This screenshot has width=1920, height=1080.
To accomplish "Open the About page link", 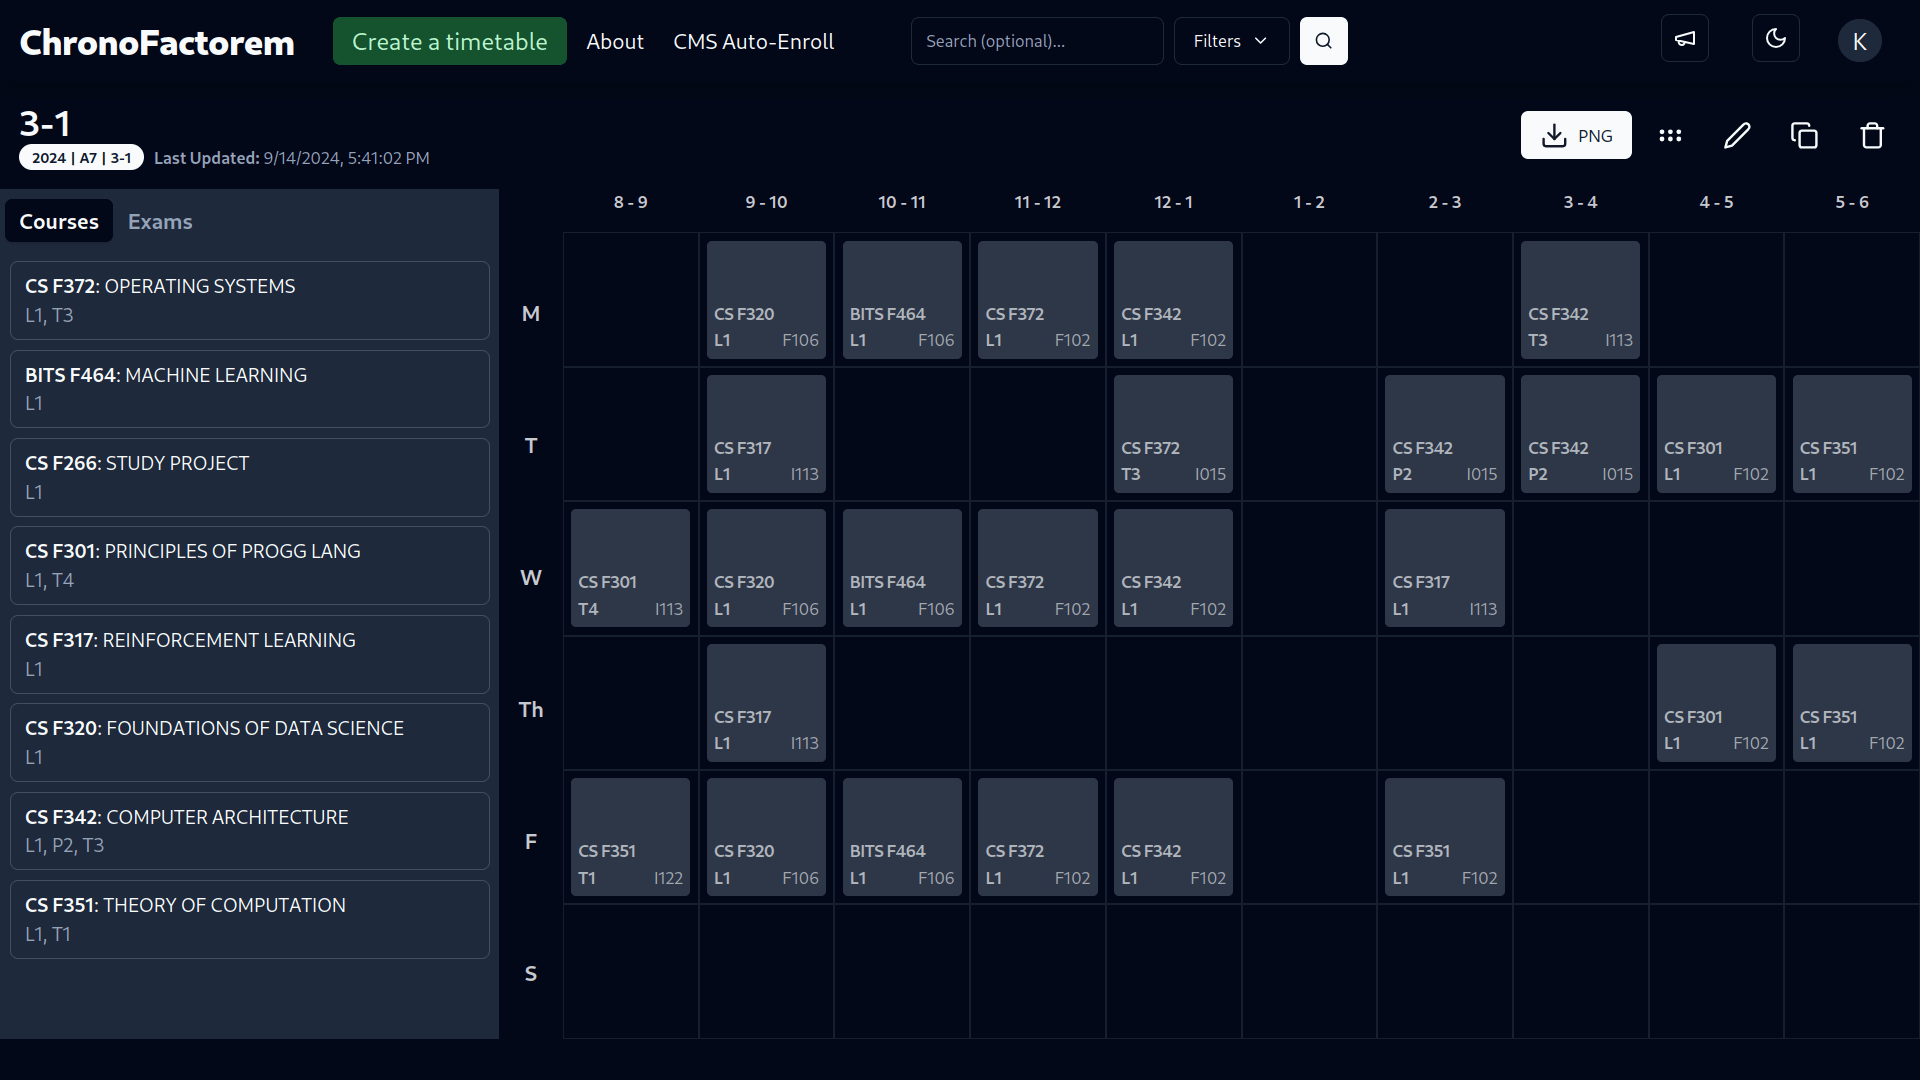I will (x=615, y=41).
